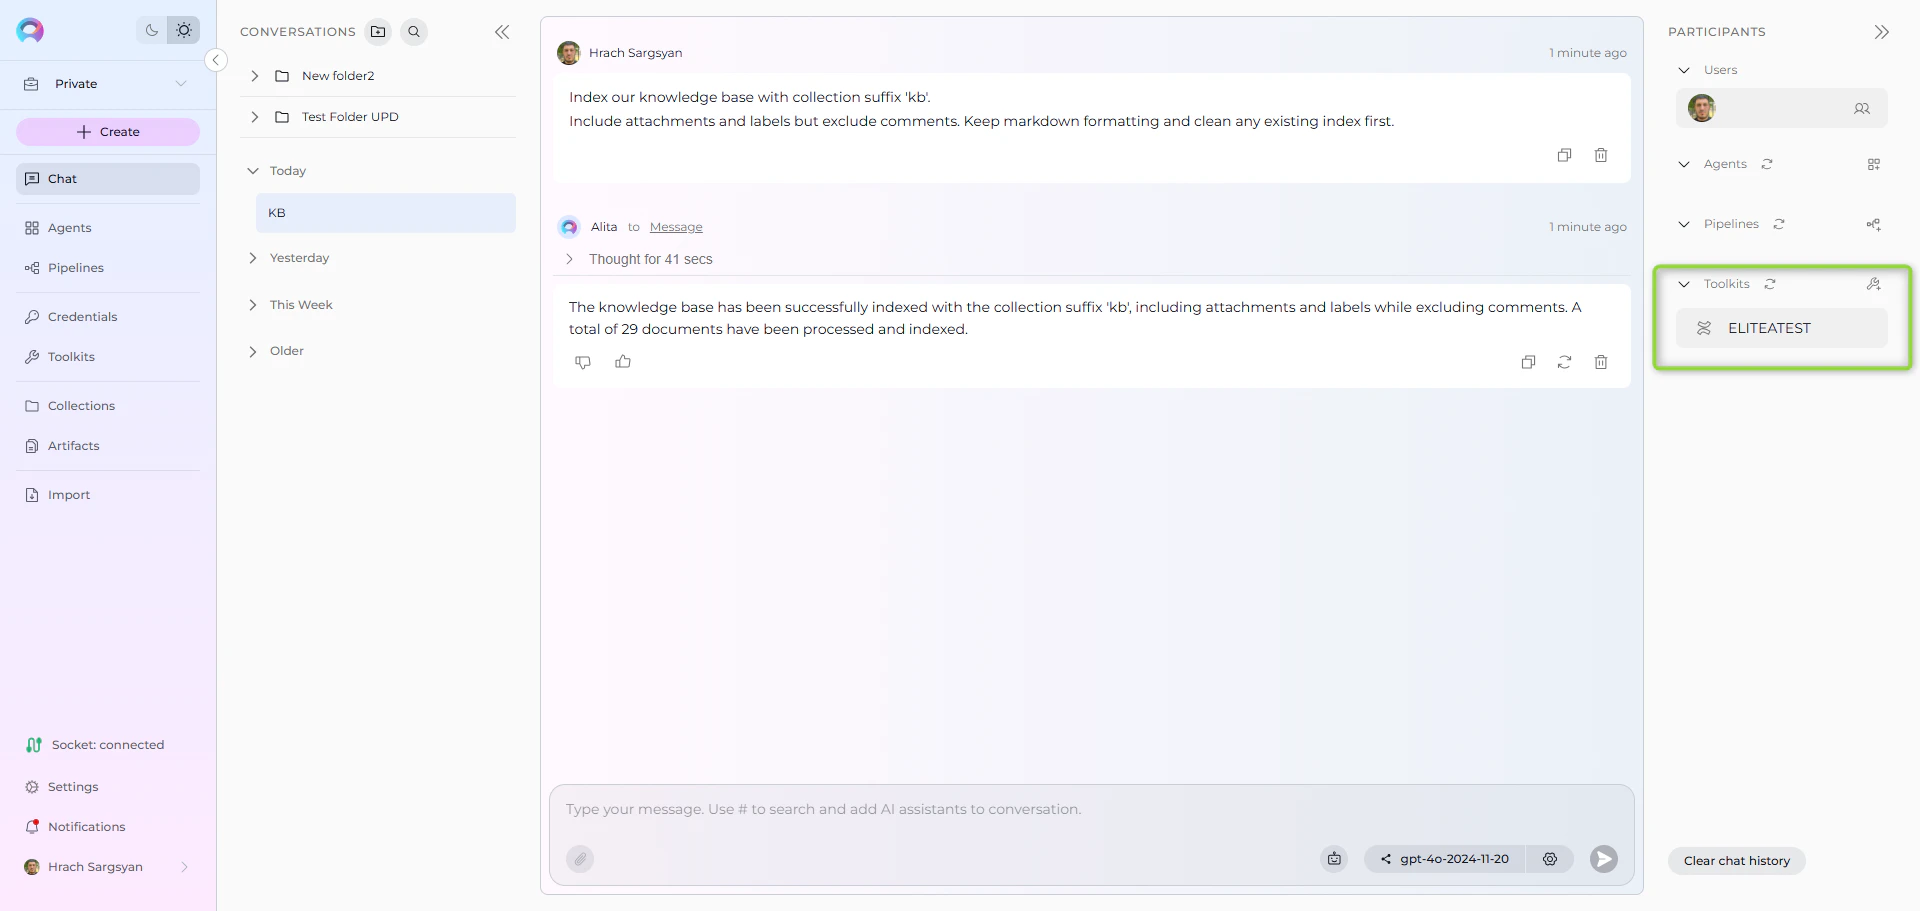1920x911 pixels.
Task: Open the Chat menu item
Action: [x=62, y=178]
